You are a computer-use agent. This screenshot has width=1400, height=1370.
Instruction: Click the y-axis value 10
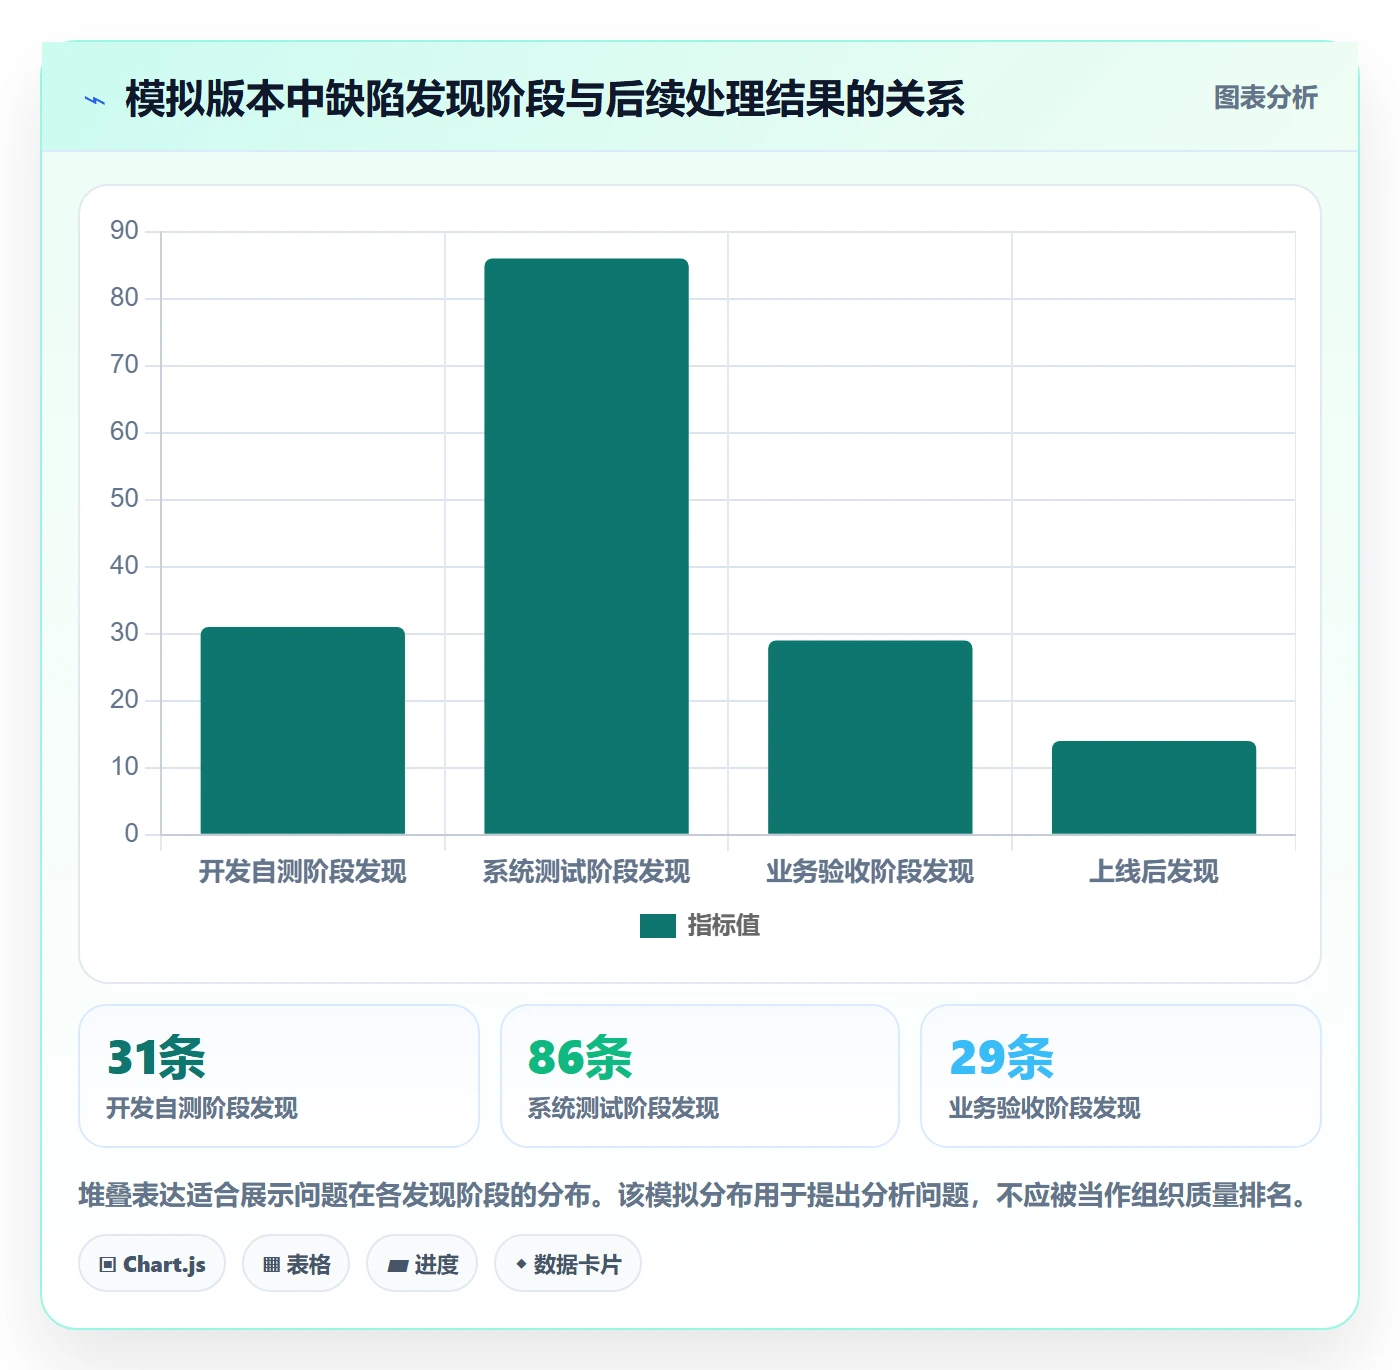124,767
